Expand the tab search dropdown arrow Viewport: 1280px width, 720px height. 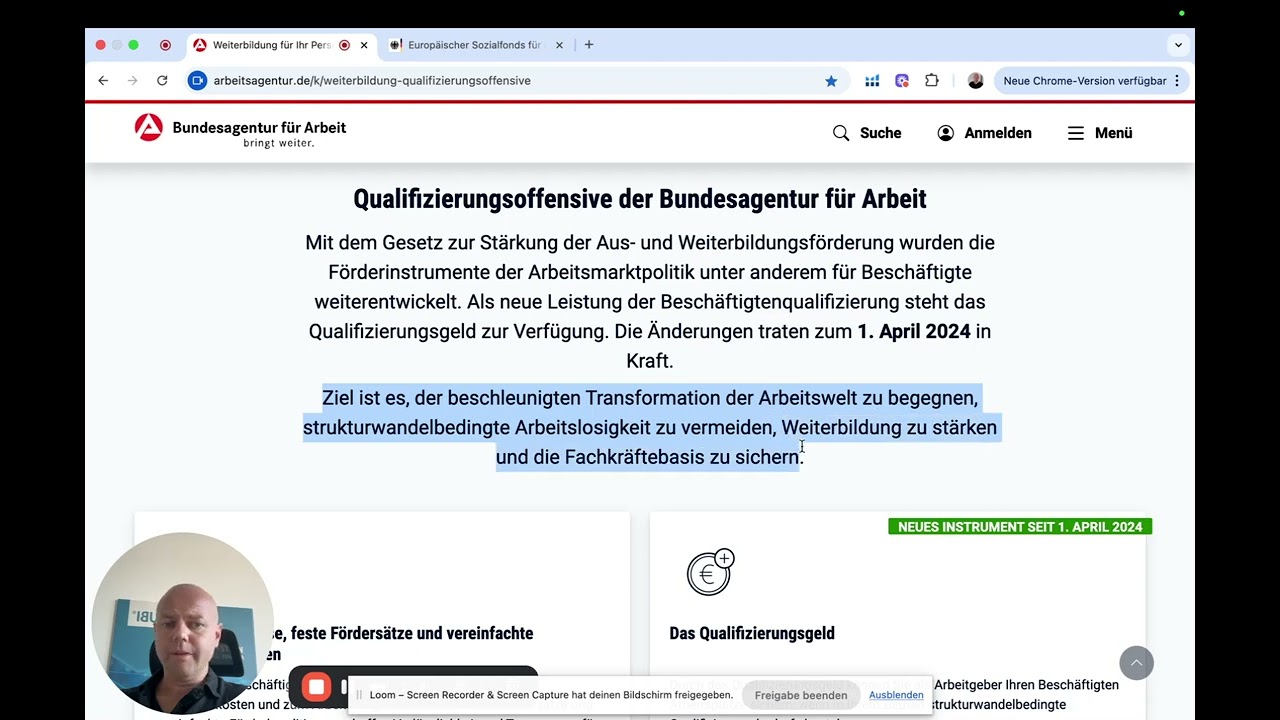coord(1178,45)
